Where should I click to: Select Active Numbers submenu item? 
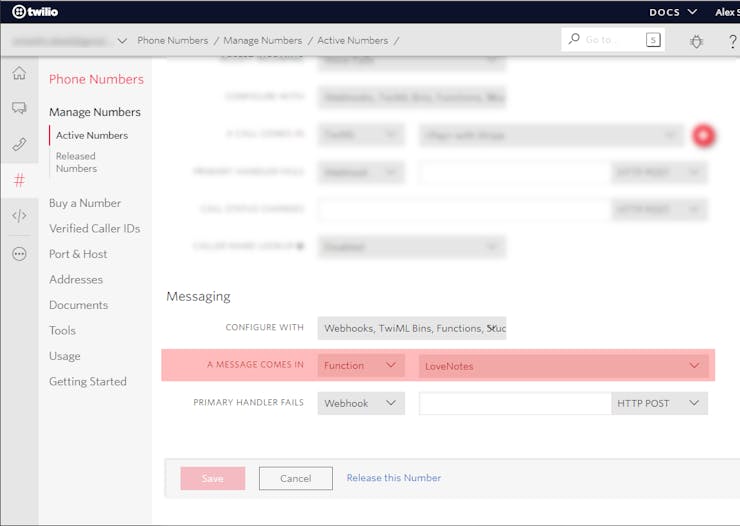(92, 135)
